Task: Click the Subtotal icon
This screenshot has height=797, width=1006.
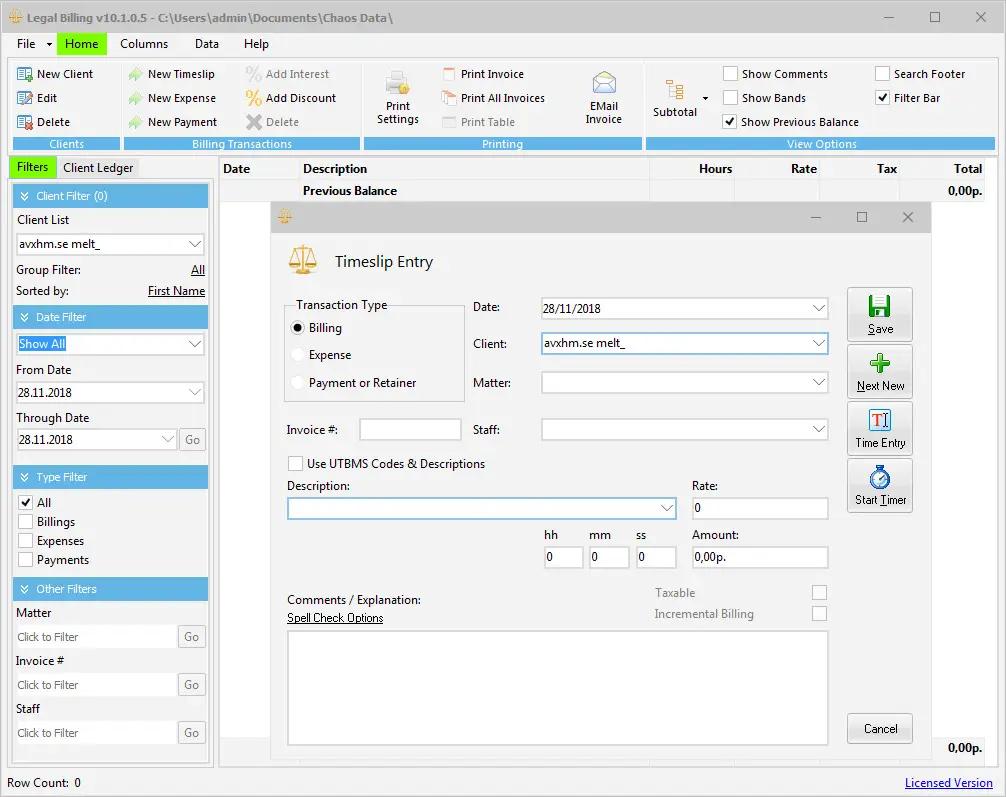Action: pos(674,90)
